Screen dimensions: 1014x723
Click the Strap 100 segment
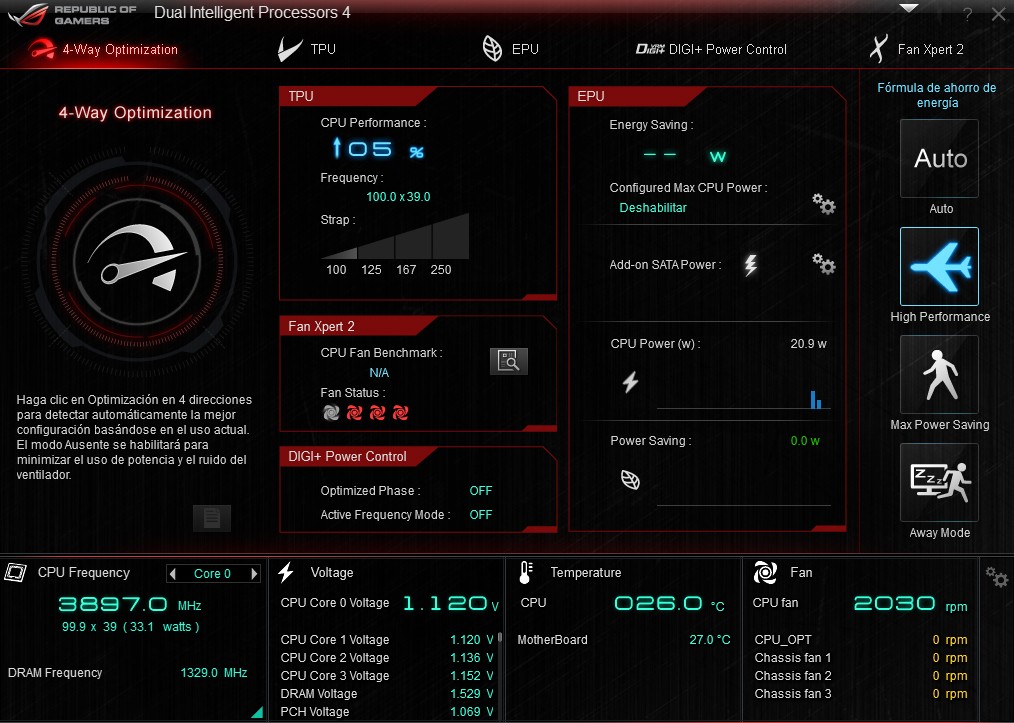(x=338, y=254)
